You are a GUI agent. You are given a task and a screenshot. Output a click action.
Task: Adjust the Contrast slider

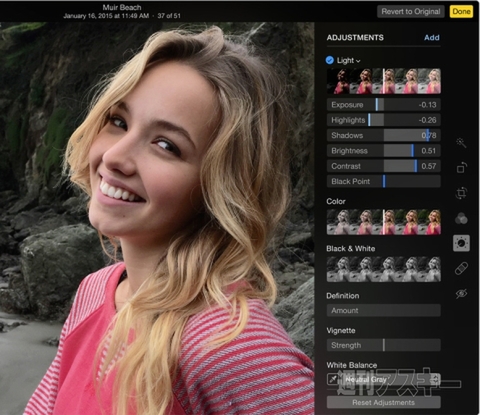click(x=384, y=166)
